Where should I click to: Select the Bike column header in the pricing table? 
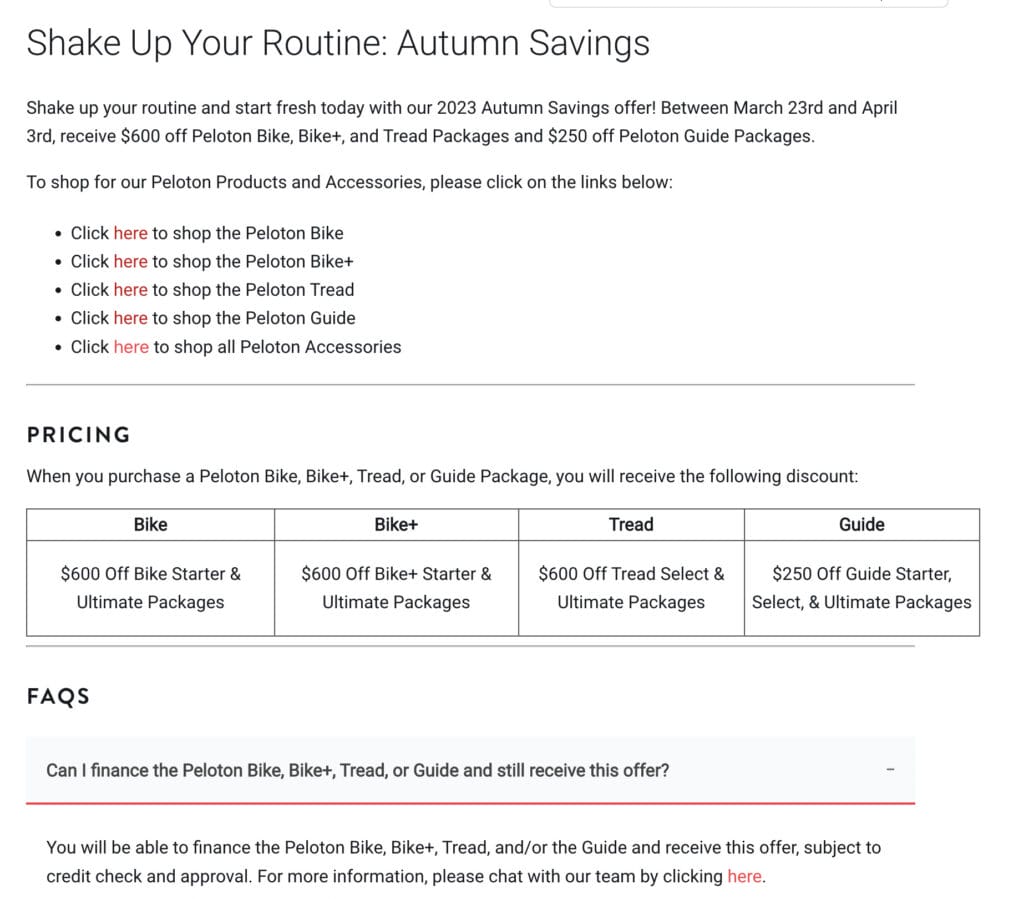150,525
